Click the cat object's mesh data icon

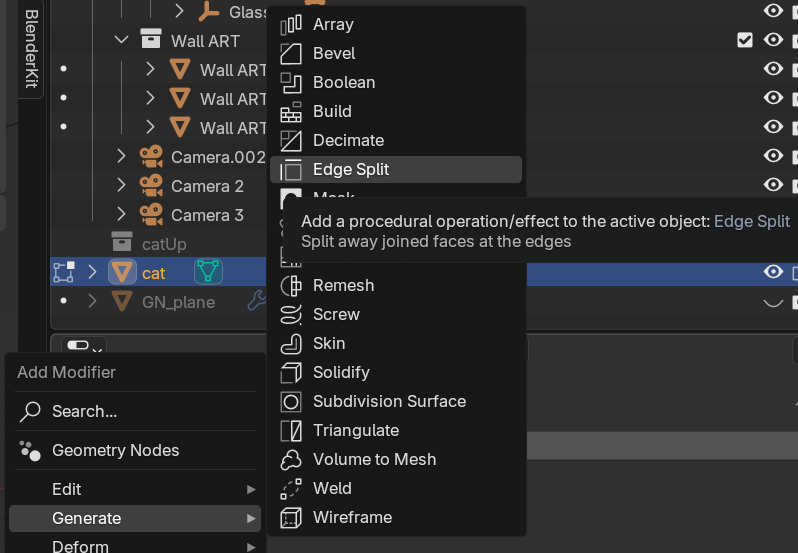tap(208, 272)
